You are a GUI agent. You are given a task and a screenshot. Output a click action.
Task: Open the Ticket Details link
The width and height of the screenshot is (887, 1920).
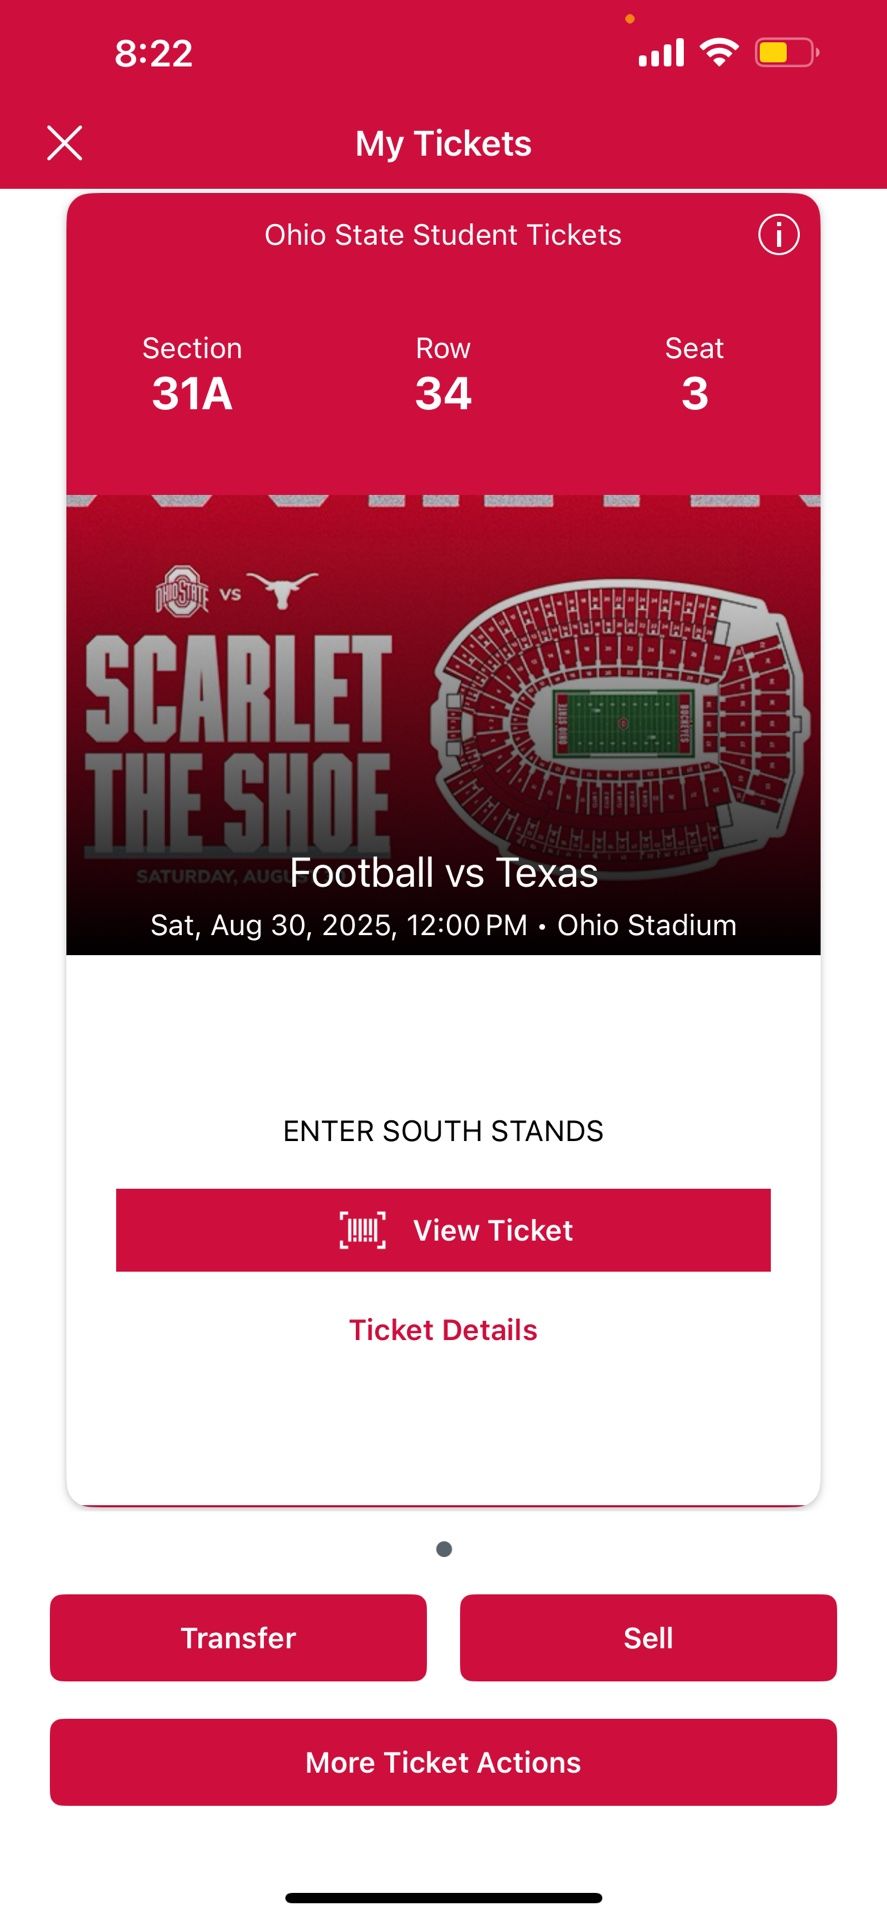[443, 1330]
